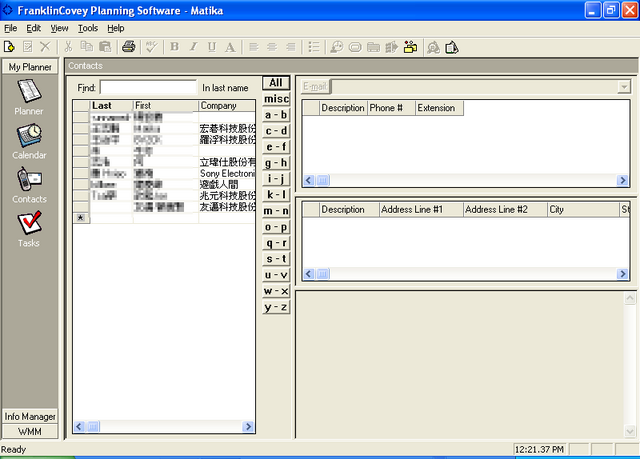Filter contacts by s - t

tap(276, 259)
